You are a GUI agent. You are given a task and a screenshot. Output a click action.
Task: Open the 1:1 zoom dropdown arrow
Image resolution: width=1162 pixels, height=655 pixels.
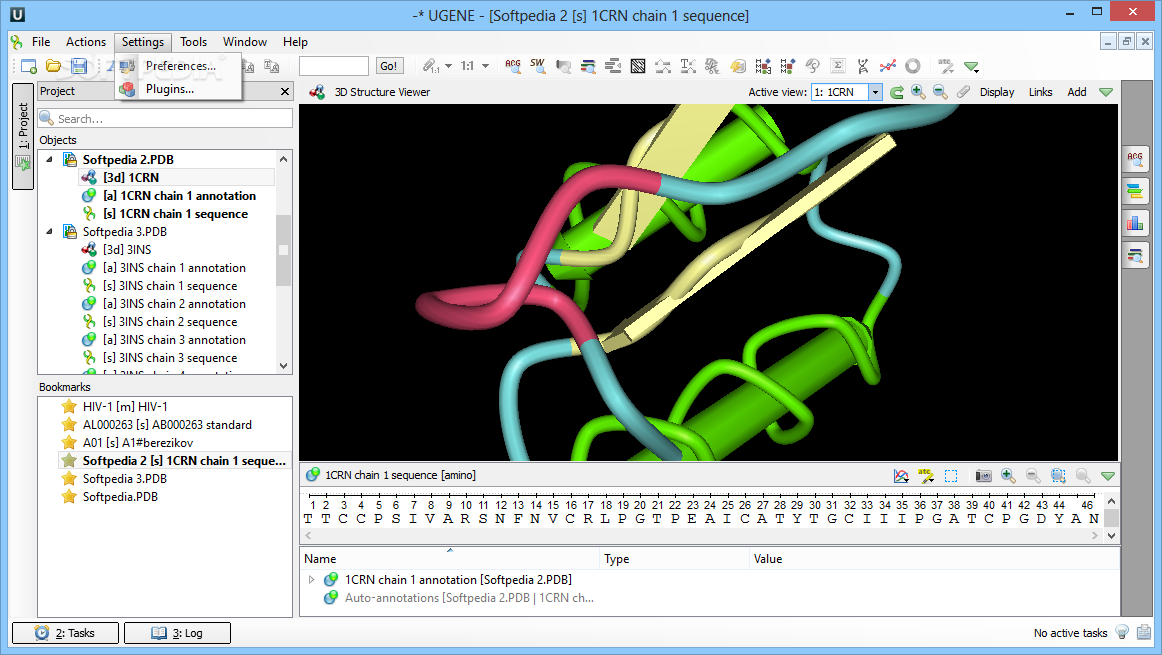click(x=485, y=66)
